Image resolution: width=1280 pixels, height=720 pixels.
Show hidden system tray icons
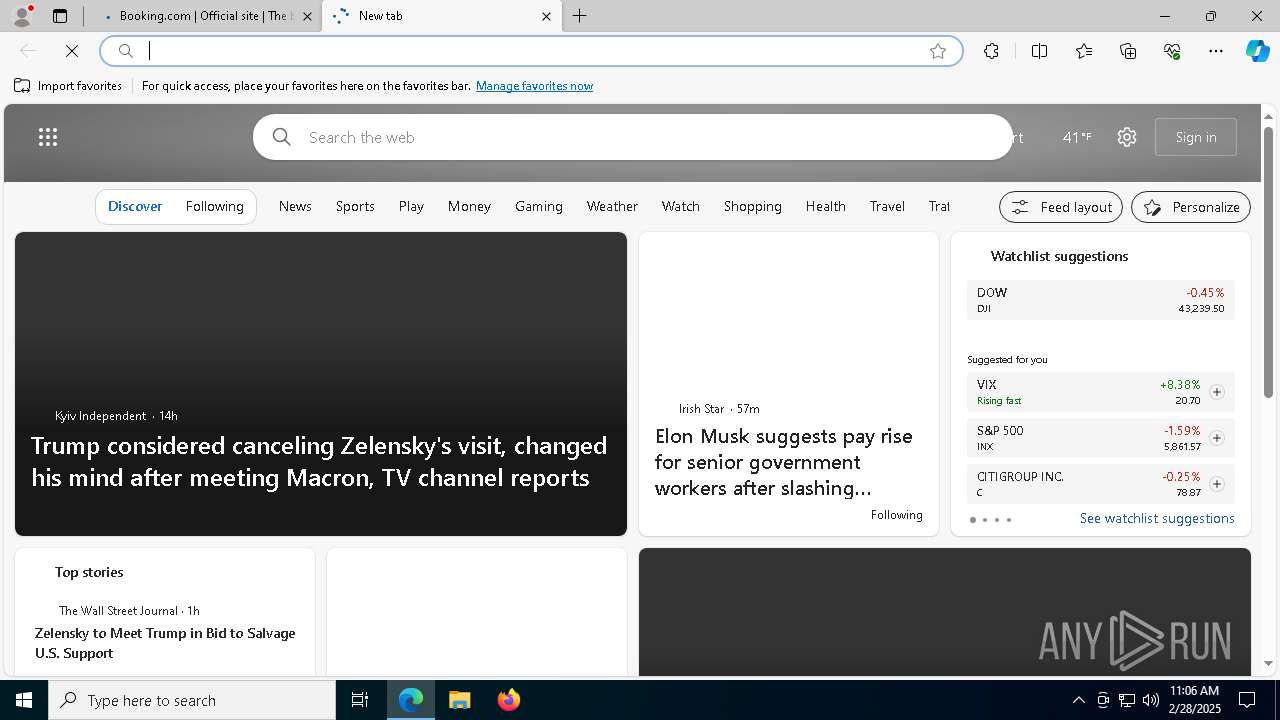tap(1078, 700)
